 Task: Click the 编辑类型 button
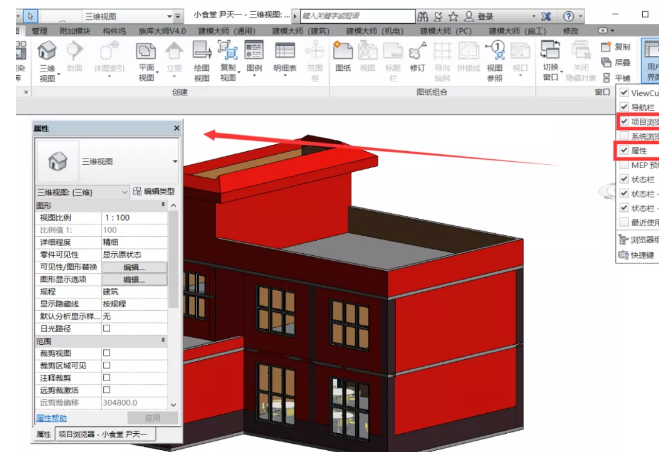(x=153, y=191)
